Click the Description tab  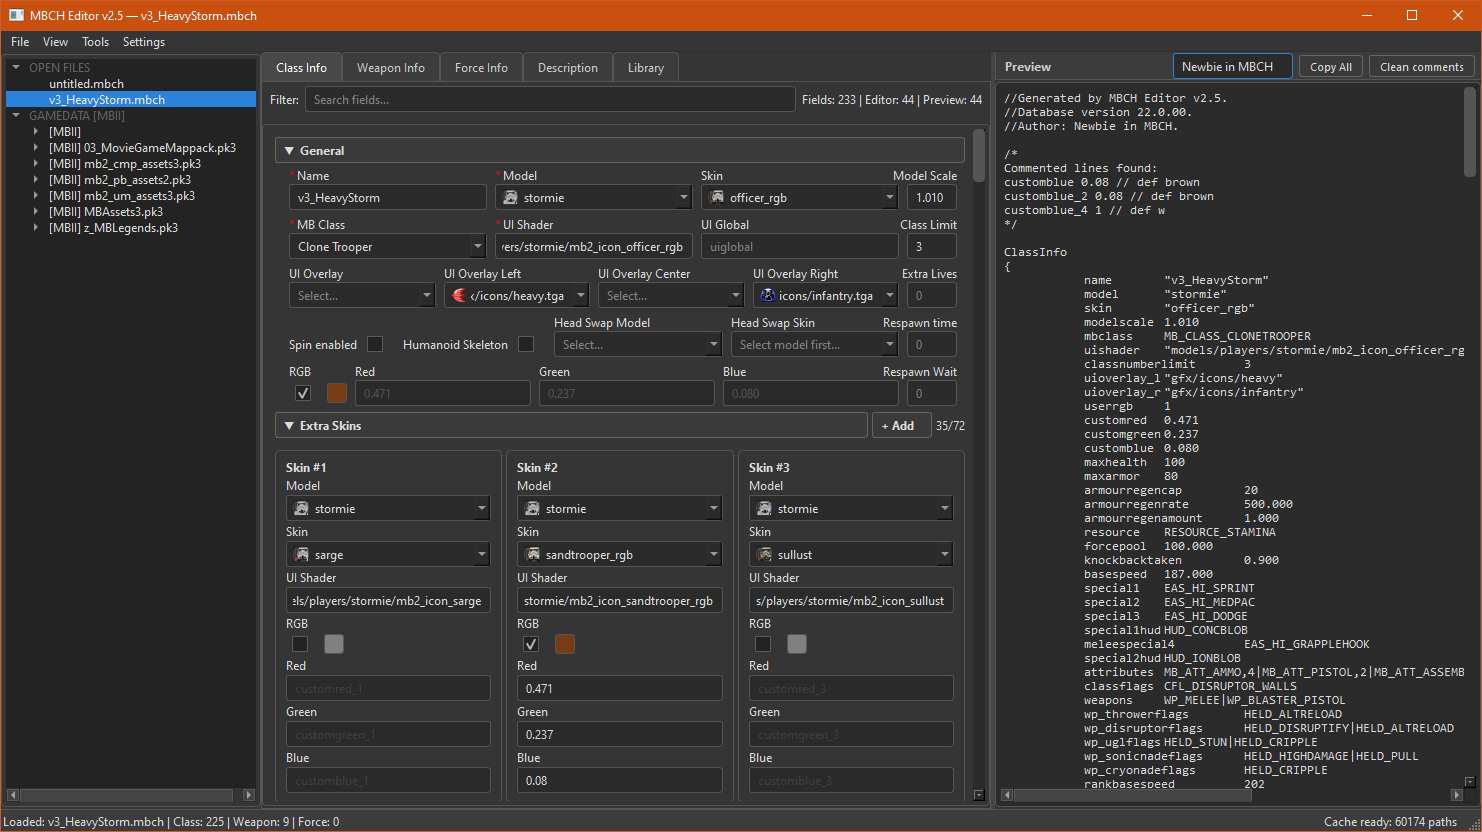[x=568, y=68]
